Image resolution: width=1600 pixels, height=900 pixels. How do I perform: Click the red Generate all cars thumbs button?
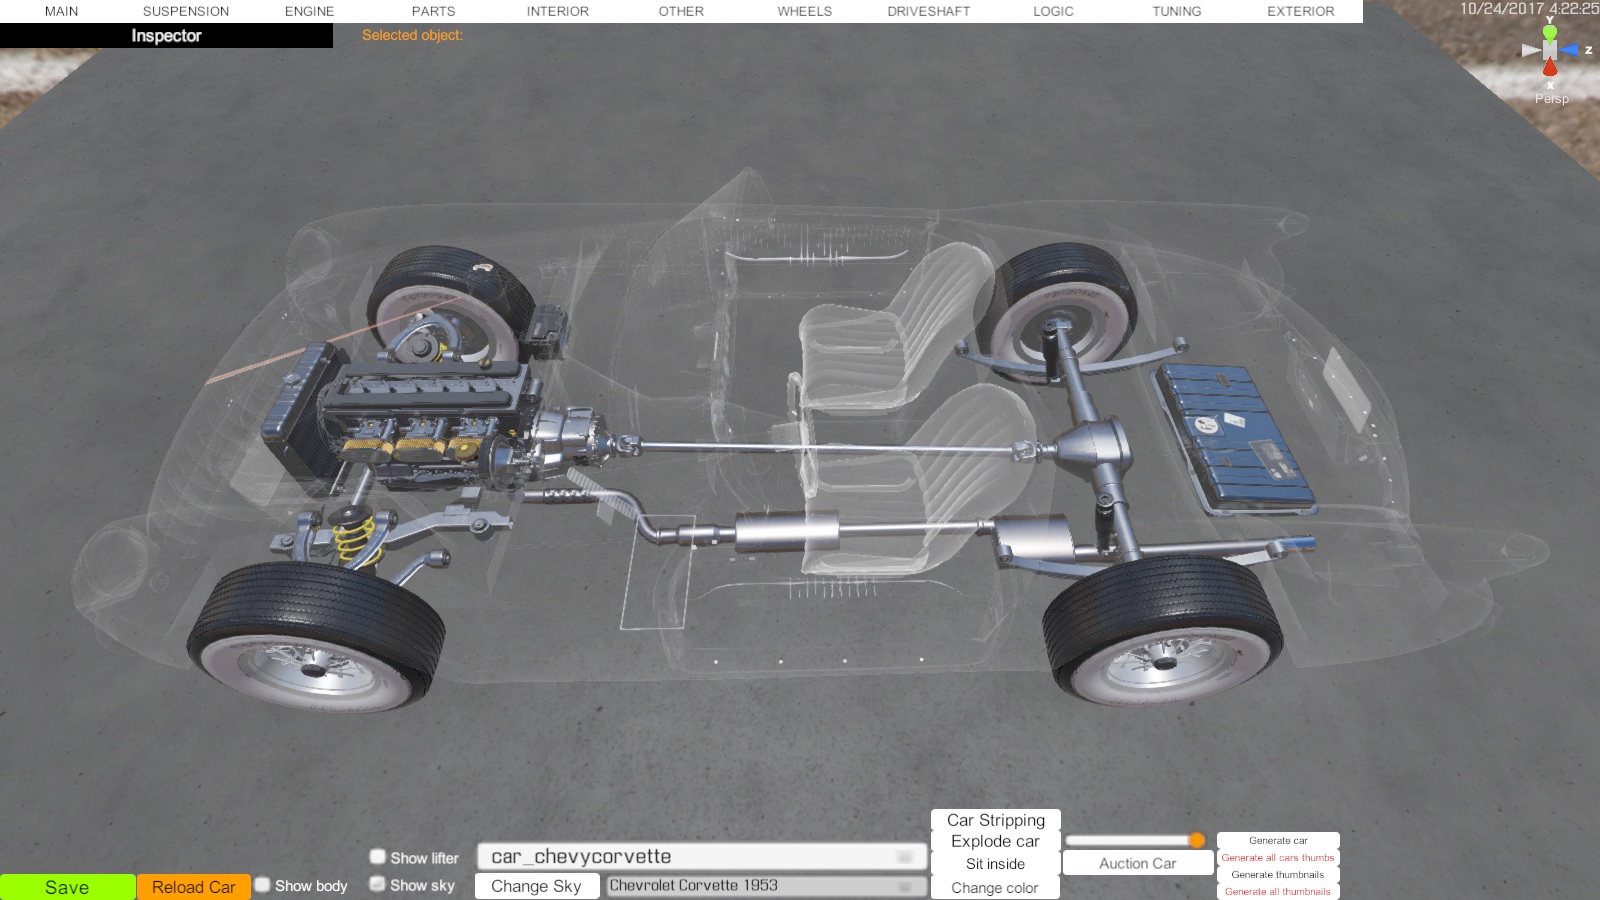[x=1277, y=858]
